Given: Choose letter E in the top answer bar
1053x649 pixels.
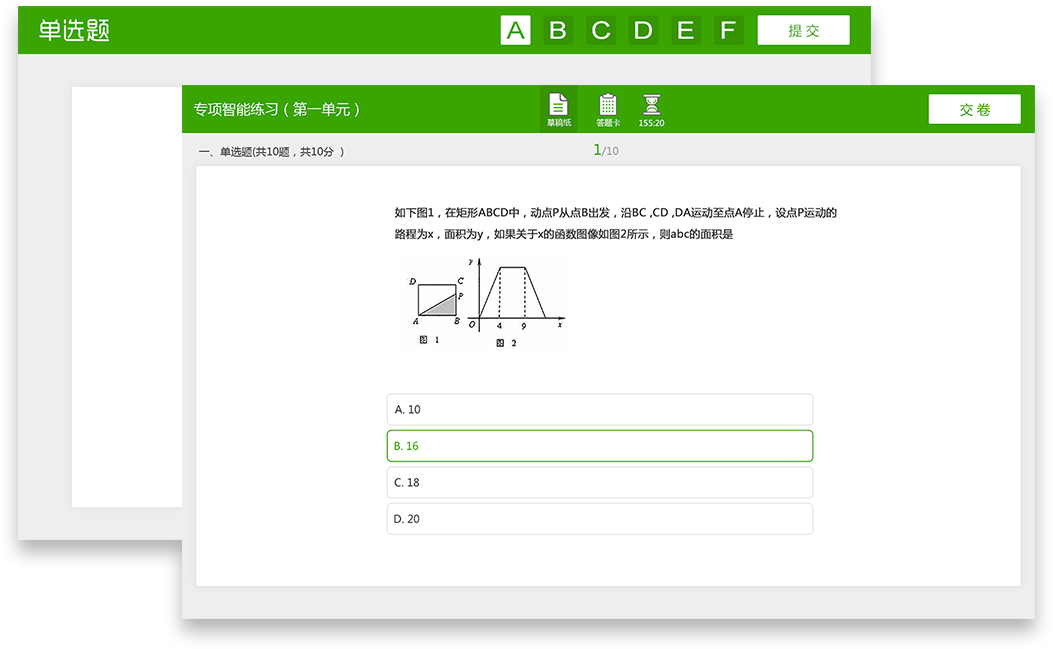Looking at the screenshot, I should pyautogui.click(x=685, y=30).
